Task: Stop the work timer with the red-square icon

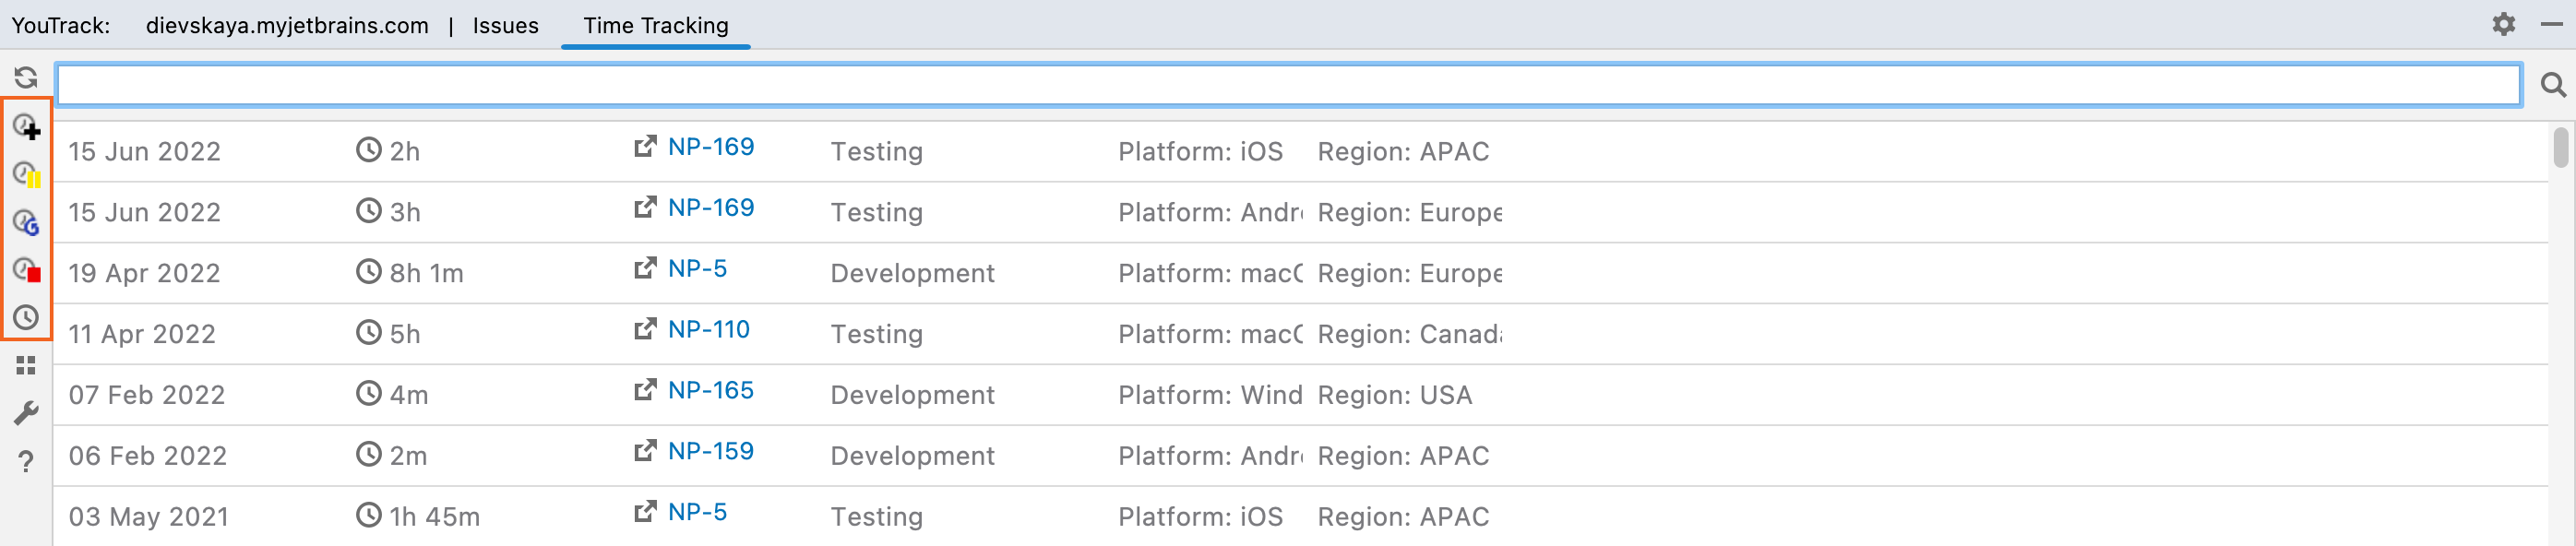Action: coord(26,270)
